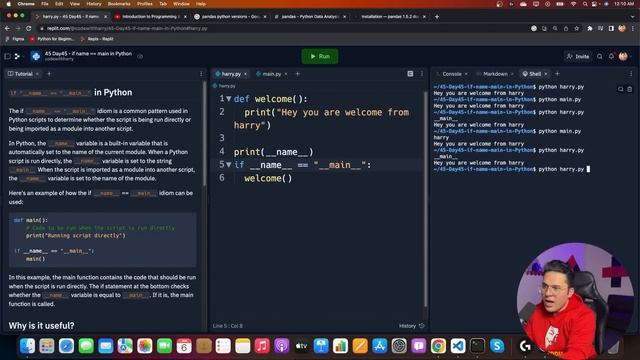Open the Tutorial pane options menu
This screenshot has width=640, height=360.
coord(201,74)
